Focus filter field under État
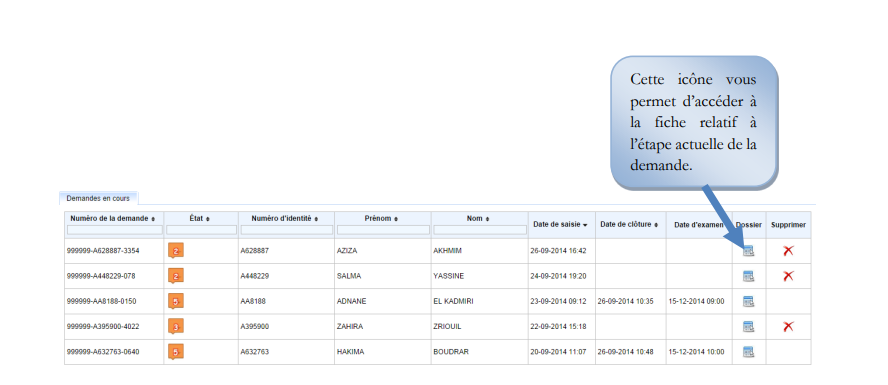 click(201, 230)
